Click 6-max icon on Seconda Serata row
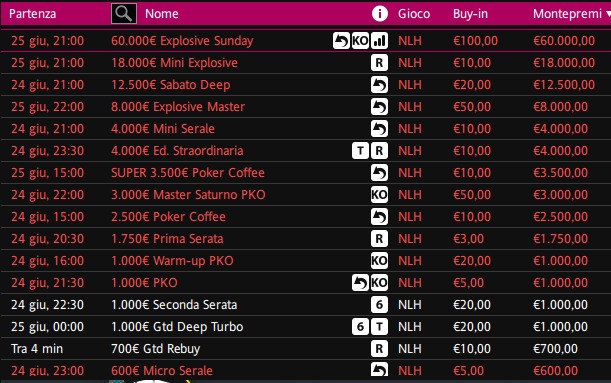The height and width of the screenshot is (383, 611). (x=379, y=305)
